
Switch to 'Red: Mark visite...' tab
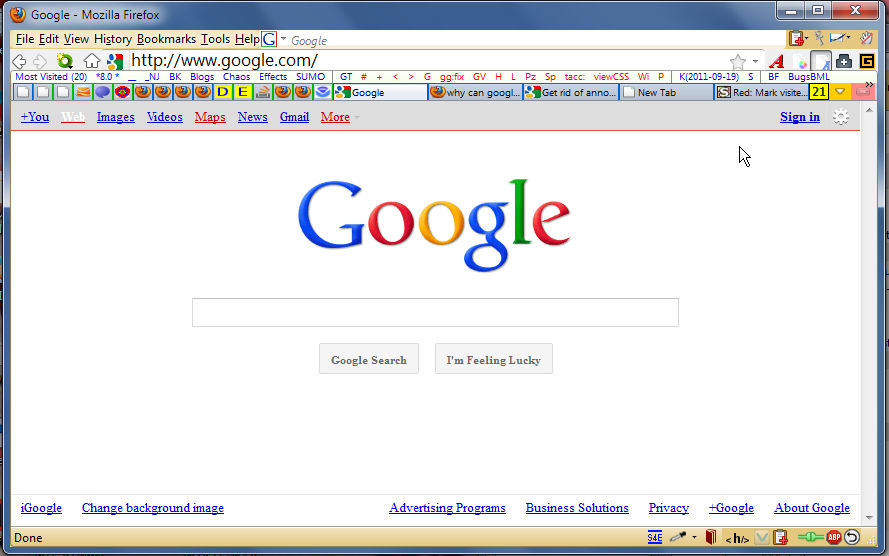761,92
